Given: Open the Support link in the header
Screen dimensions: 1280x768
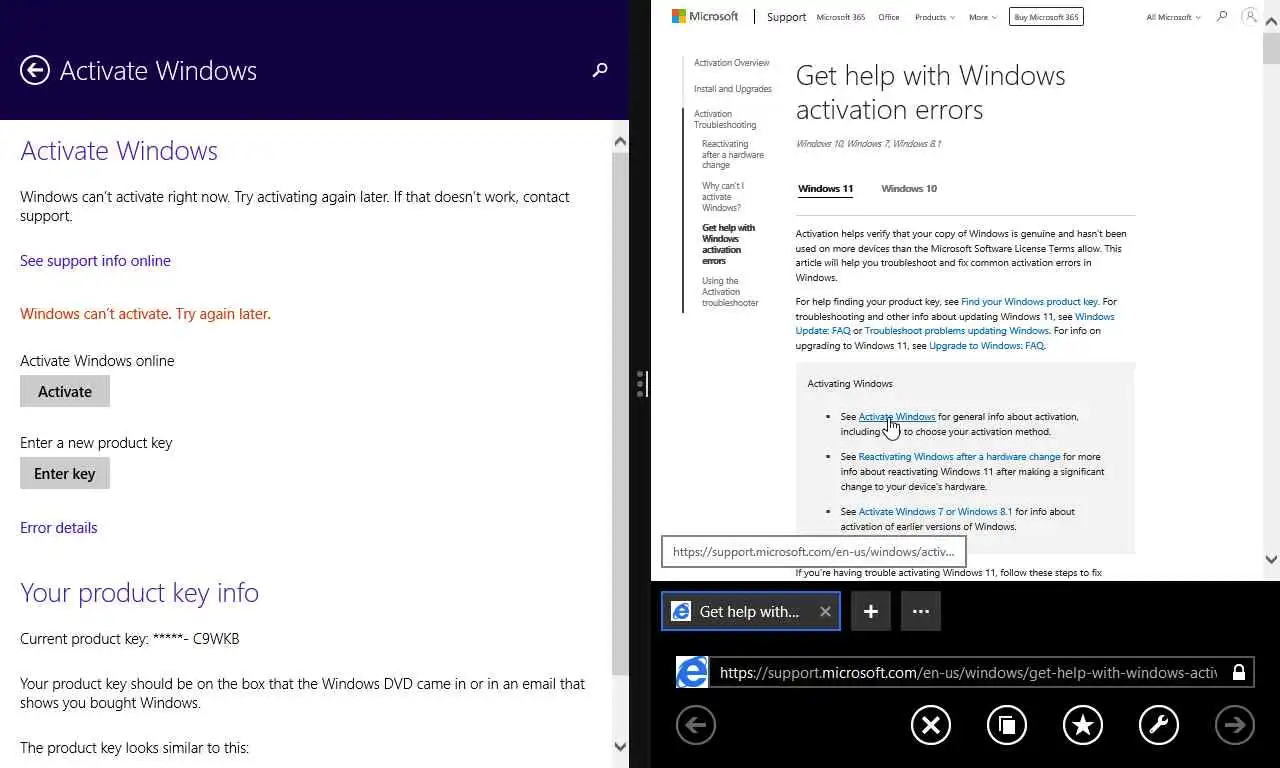Looking at the screenshot, I should (786, 17).
